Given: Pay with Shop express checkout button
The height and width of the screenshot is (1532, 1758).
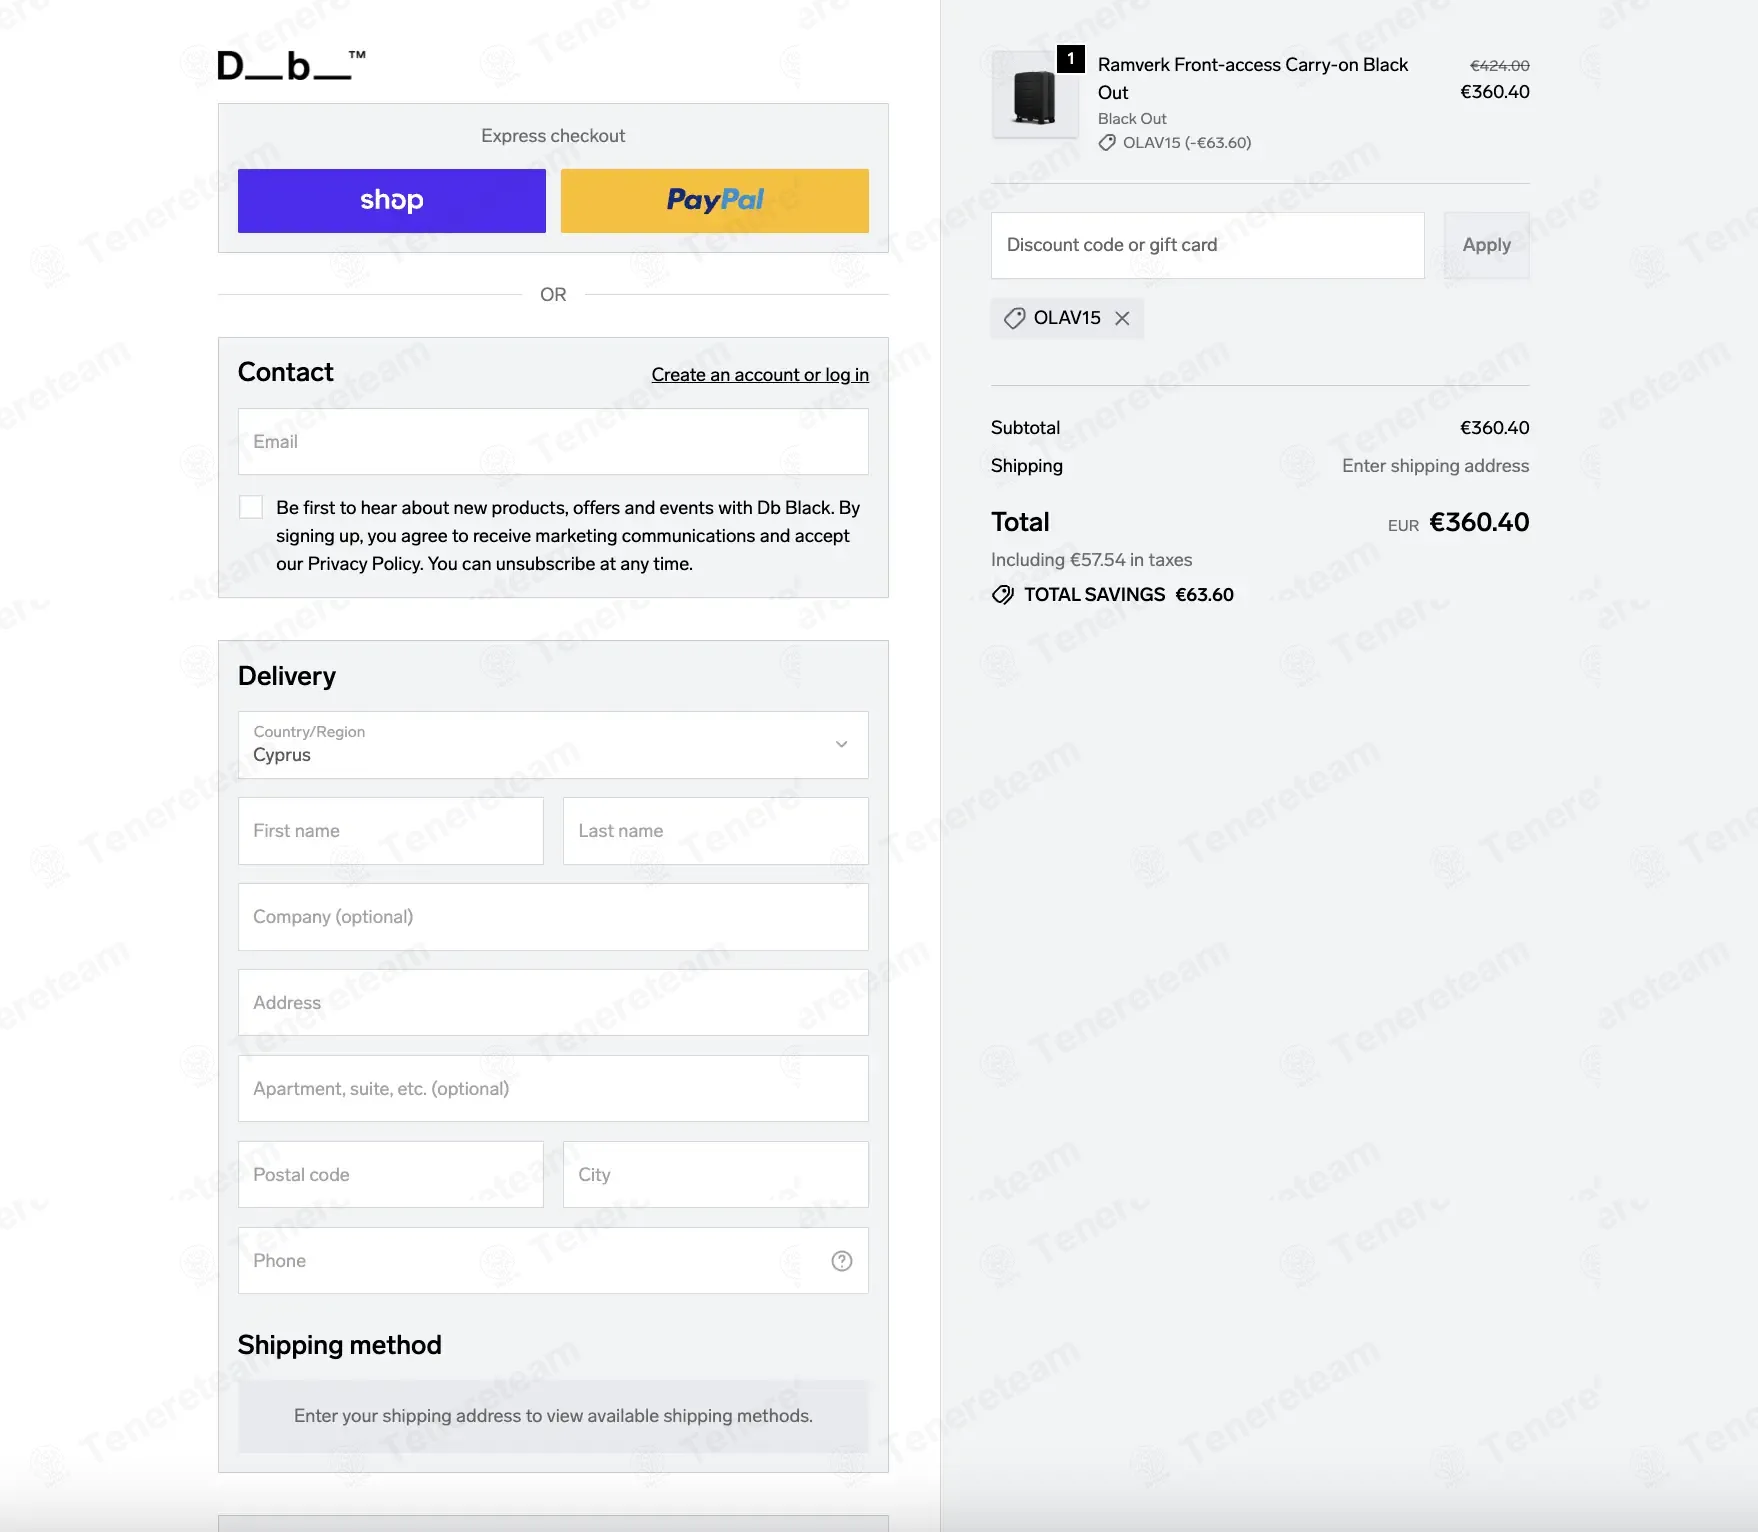Looking at the screenshot, I should click(392, 201).
